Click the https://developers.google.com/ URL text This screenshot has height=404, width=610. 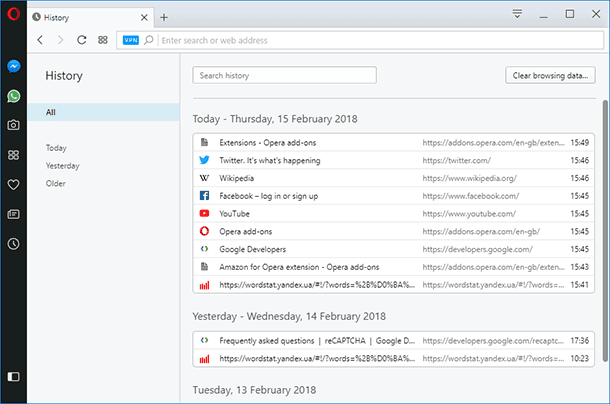477,249
